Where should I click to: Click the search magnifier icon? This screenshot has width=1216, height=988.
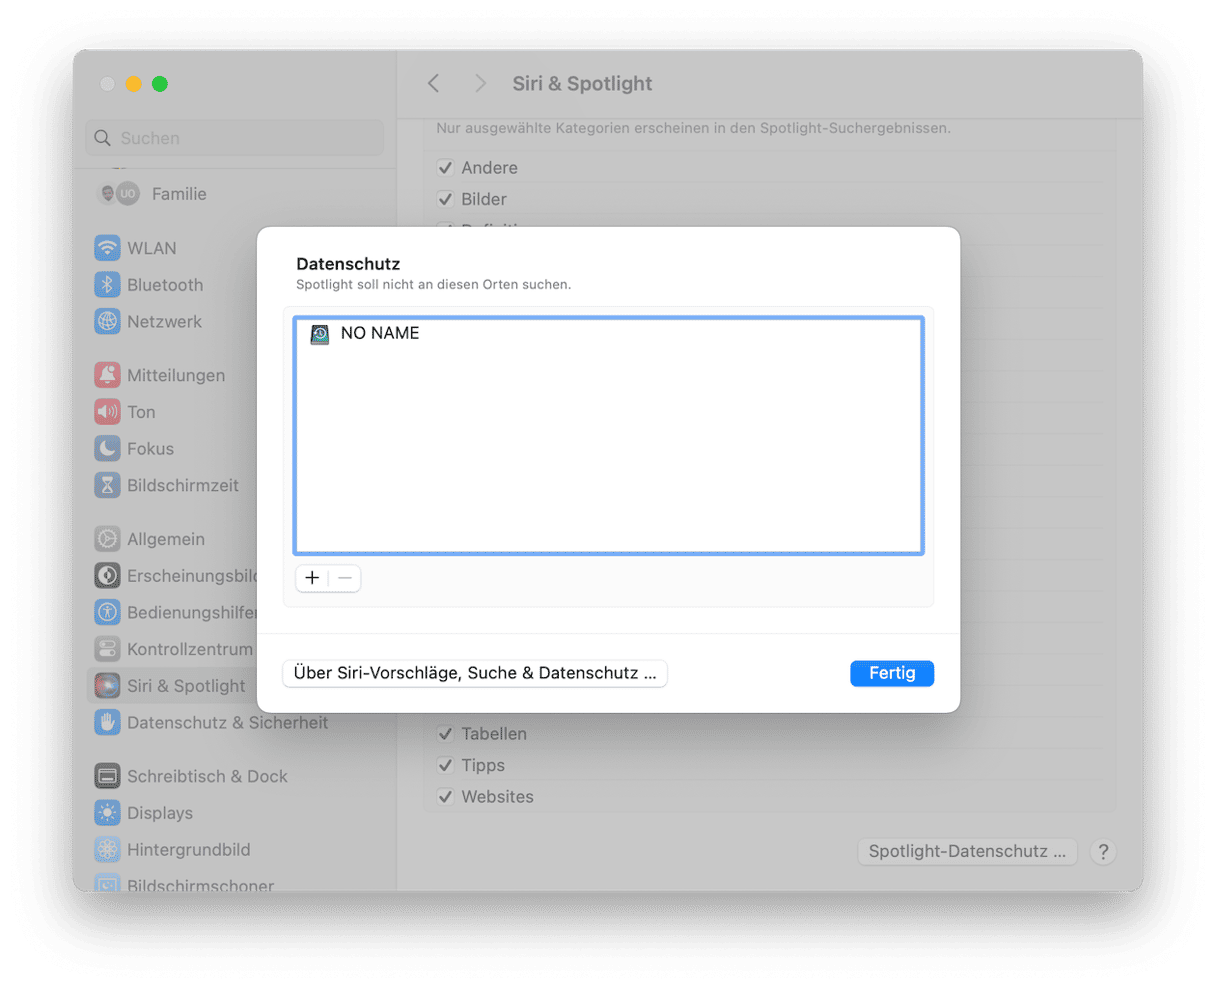click(x=102, y=138)
